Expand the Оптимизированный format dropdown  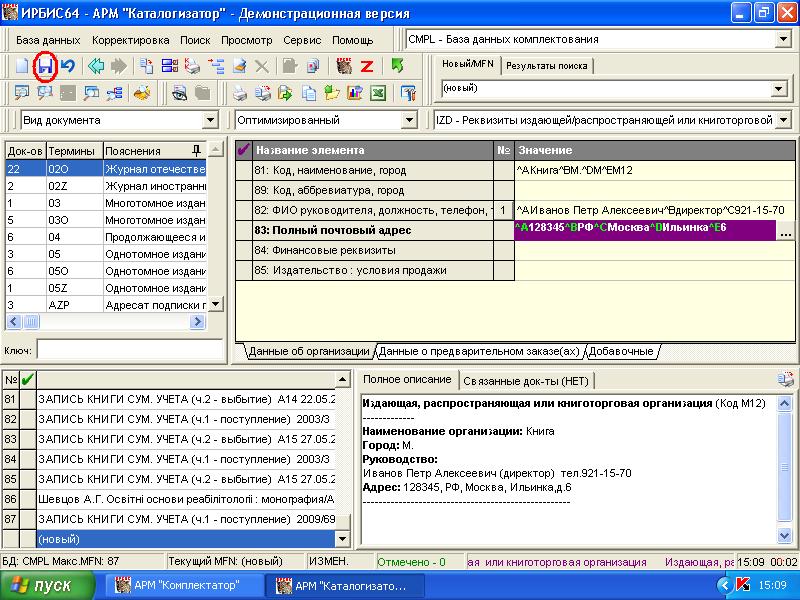[x=409, y=120]
